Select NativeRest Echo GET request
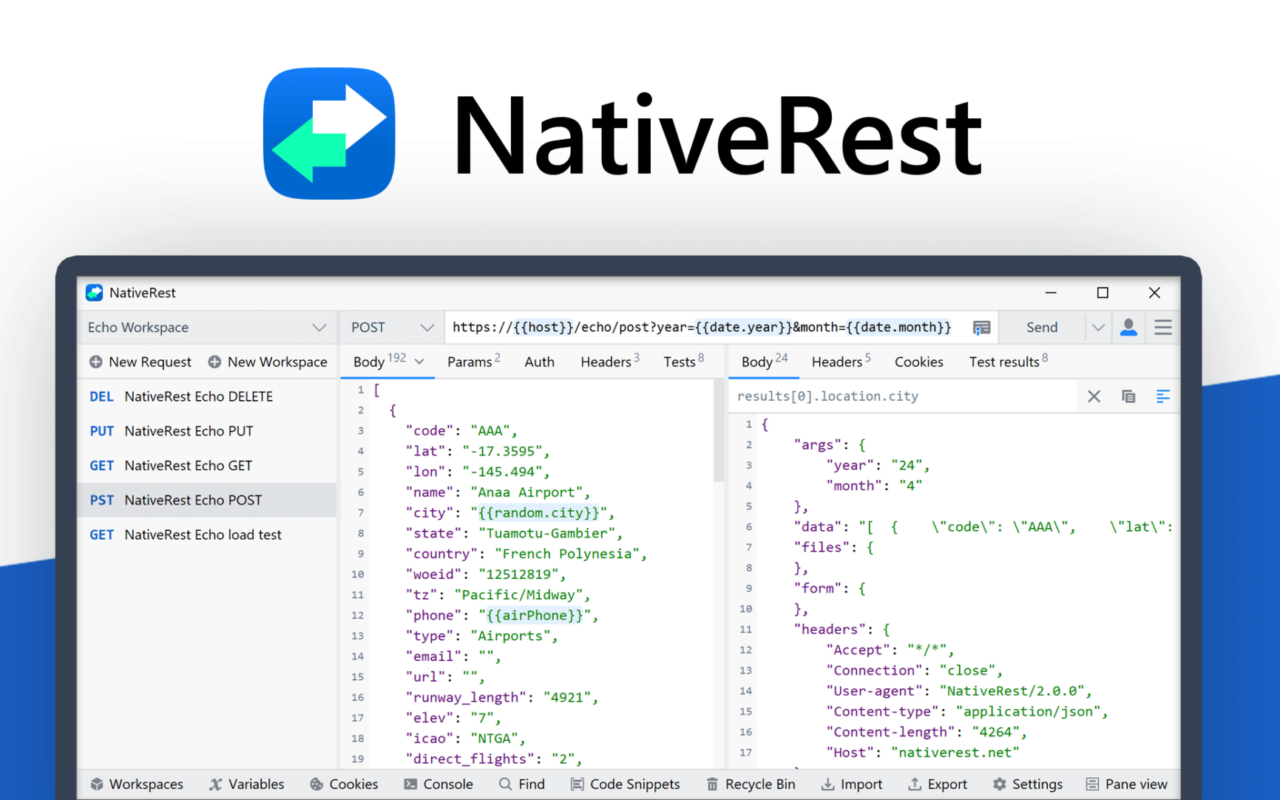 point(207,465)
